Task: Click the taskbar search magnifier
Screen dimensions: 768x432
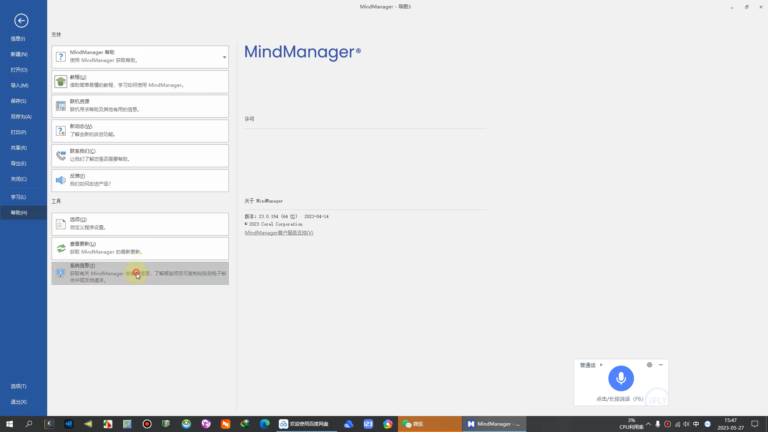Action: click(29, 424)
